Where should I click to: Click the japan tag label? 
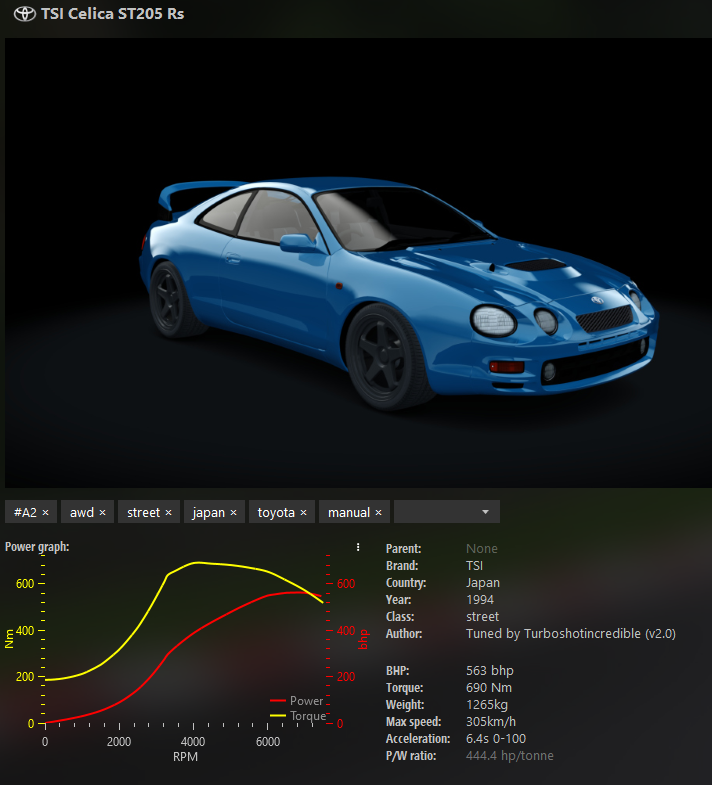(208, 513)
